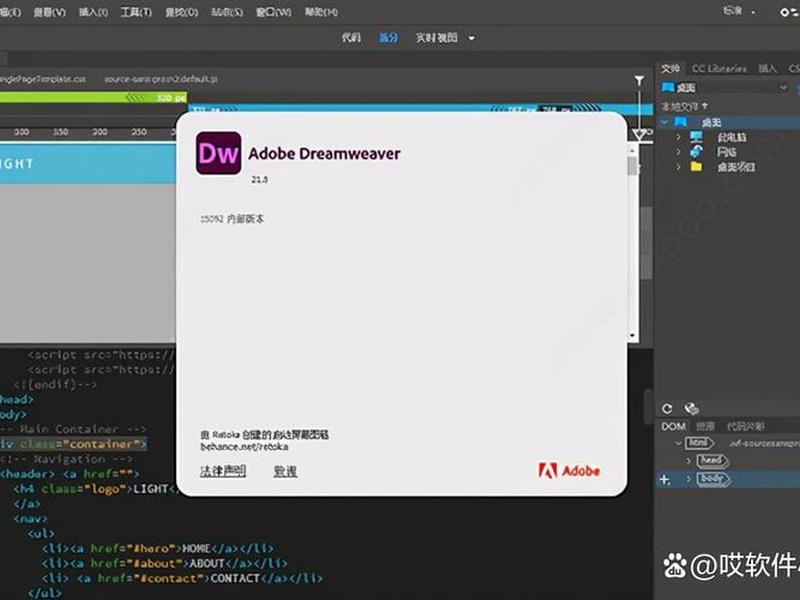
Task: Open the site selector dropdown in Files panel
Action: point(783,87)
